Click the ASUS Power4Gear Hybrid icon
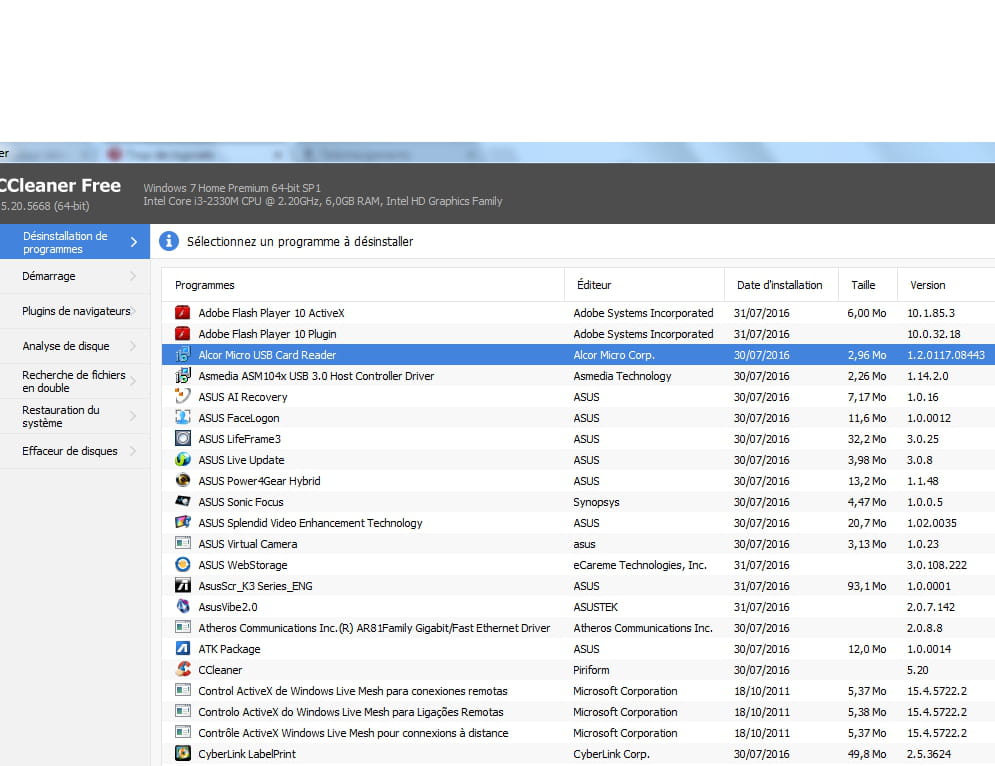The image size is (995, 766). click(183, 480)
